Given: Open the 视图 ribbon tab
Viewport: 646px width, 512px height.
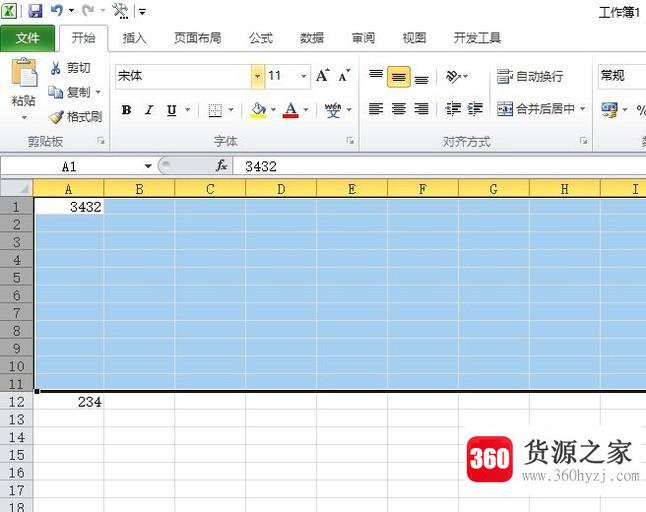Looking at the screenshot, I should click(x=414, y=38).
